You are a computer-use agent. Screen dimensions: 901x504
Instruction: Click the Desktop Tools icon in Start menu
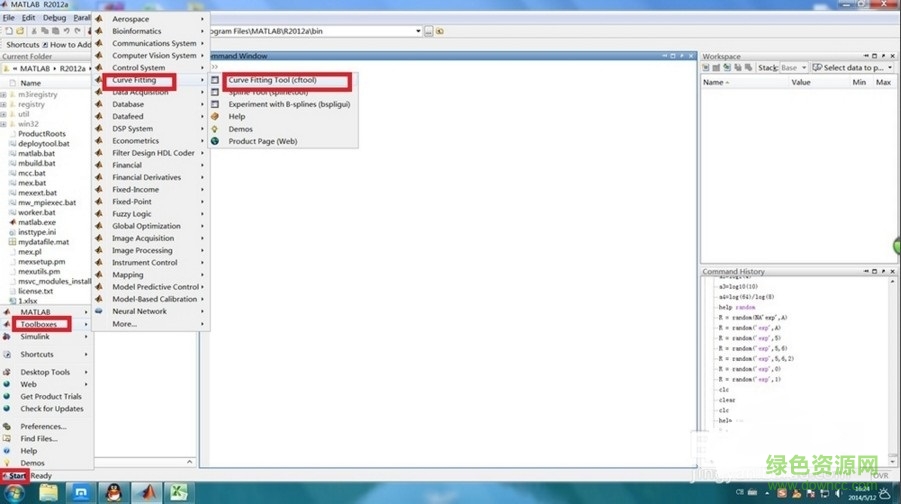coord(7,372)
